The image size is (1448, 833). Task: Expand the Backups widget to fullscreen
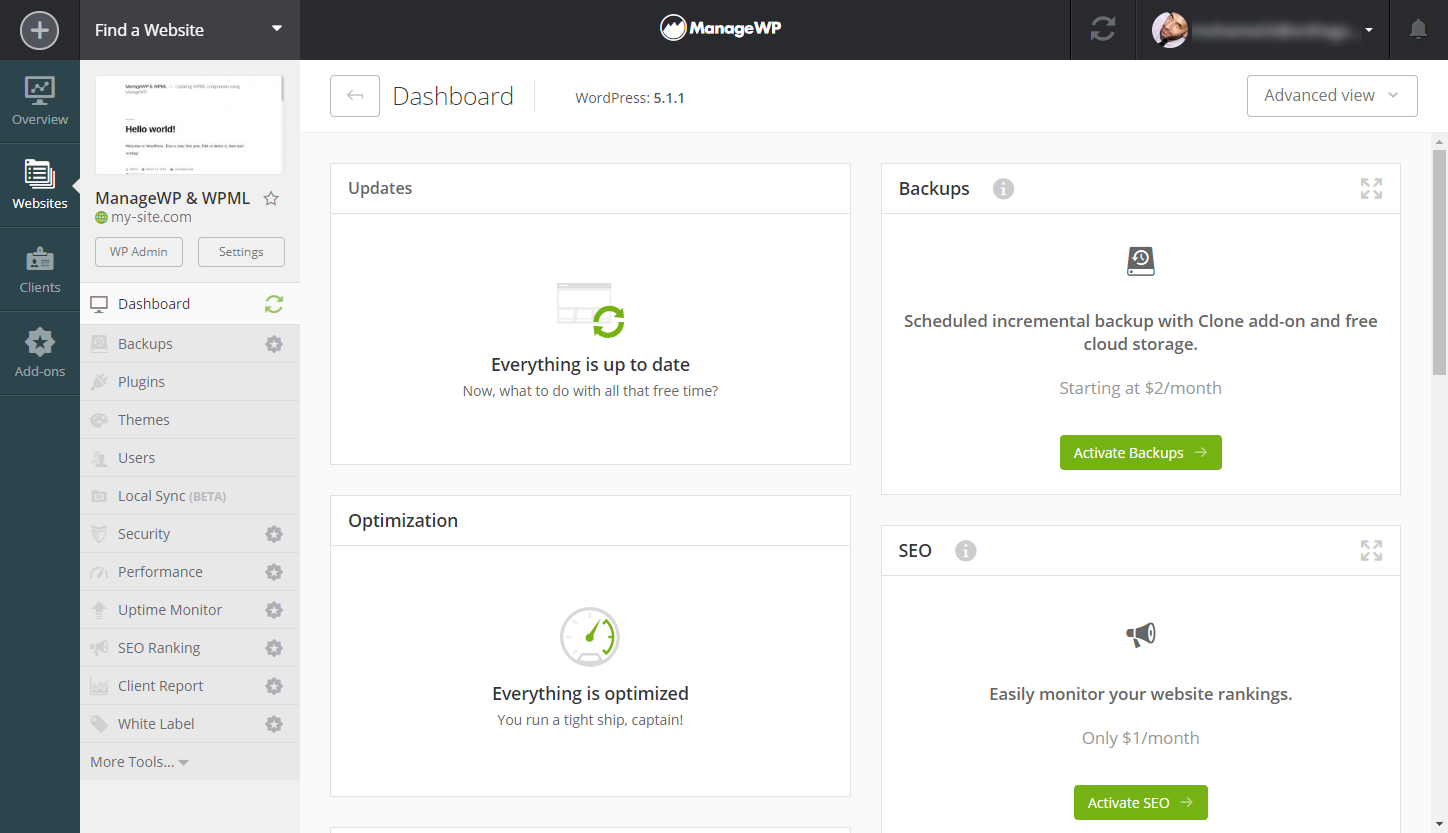pos(1371,188)
